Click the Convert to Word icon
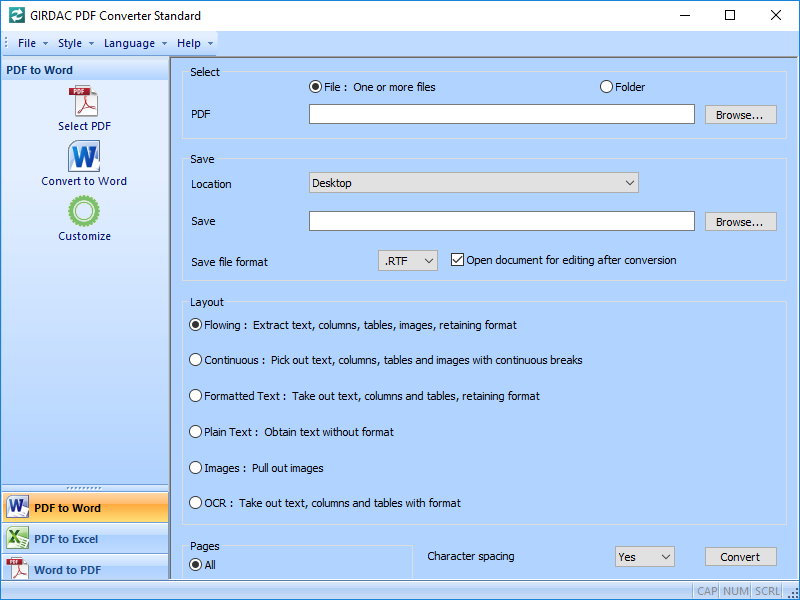800x600 pixels. 84,156
